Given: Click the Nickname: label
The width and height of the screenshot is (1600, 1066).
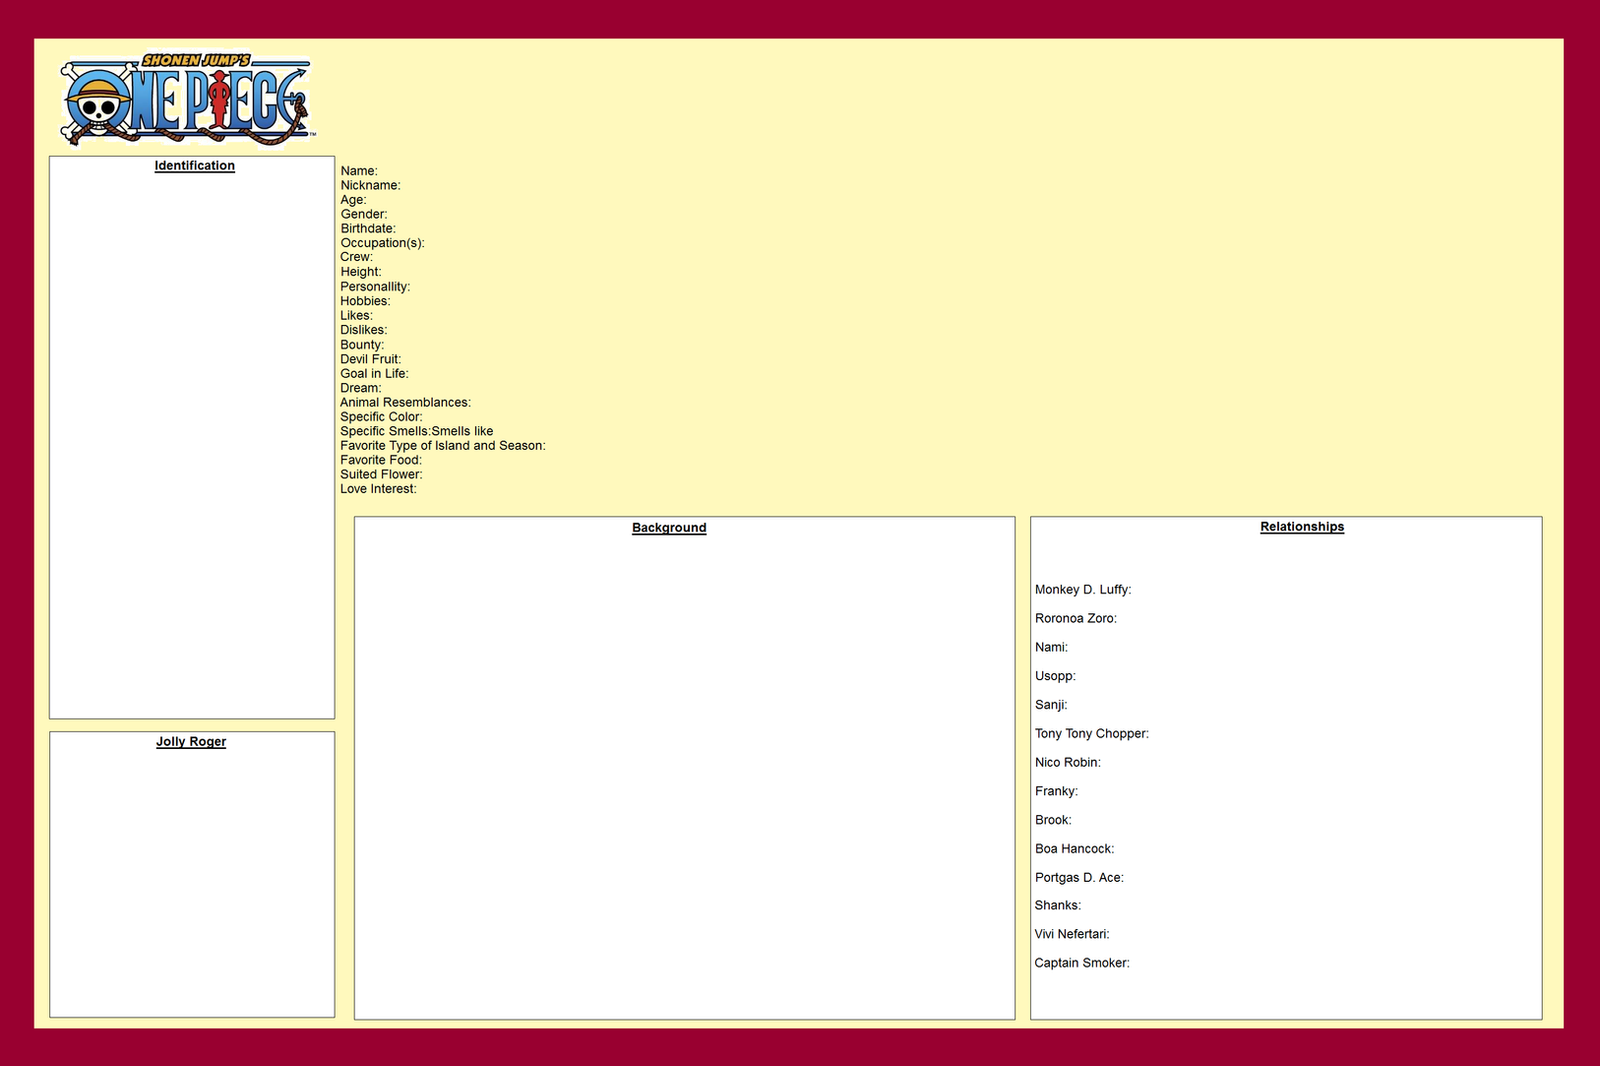Looking at the screenshot, I should tap(370, 185).
